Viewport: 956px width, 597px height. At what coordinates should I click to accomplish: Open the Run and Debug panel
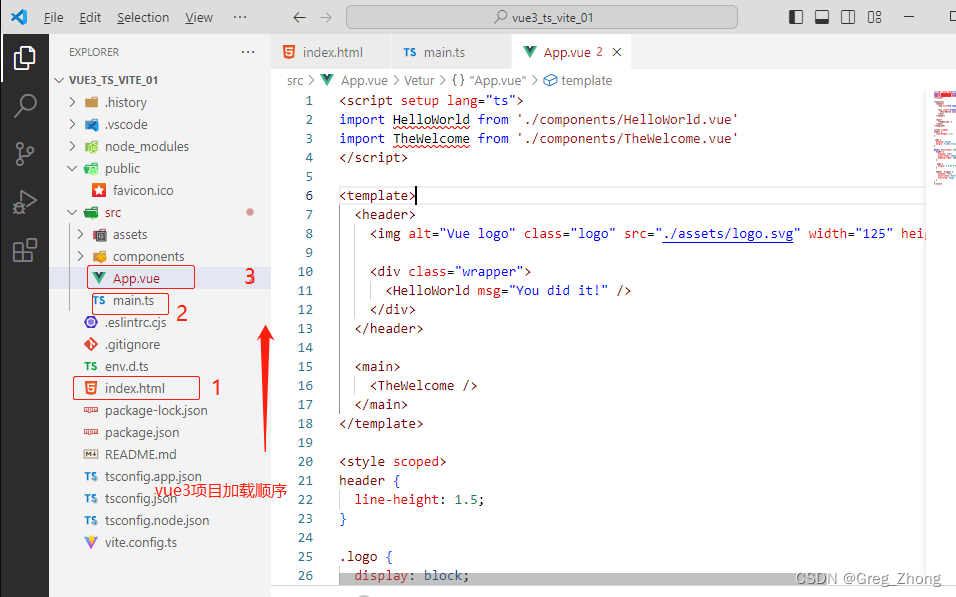[25, 199]
